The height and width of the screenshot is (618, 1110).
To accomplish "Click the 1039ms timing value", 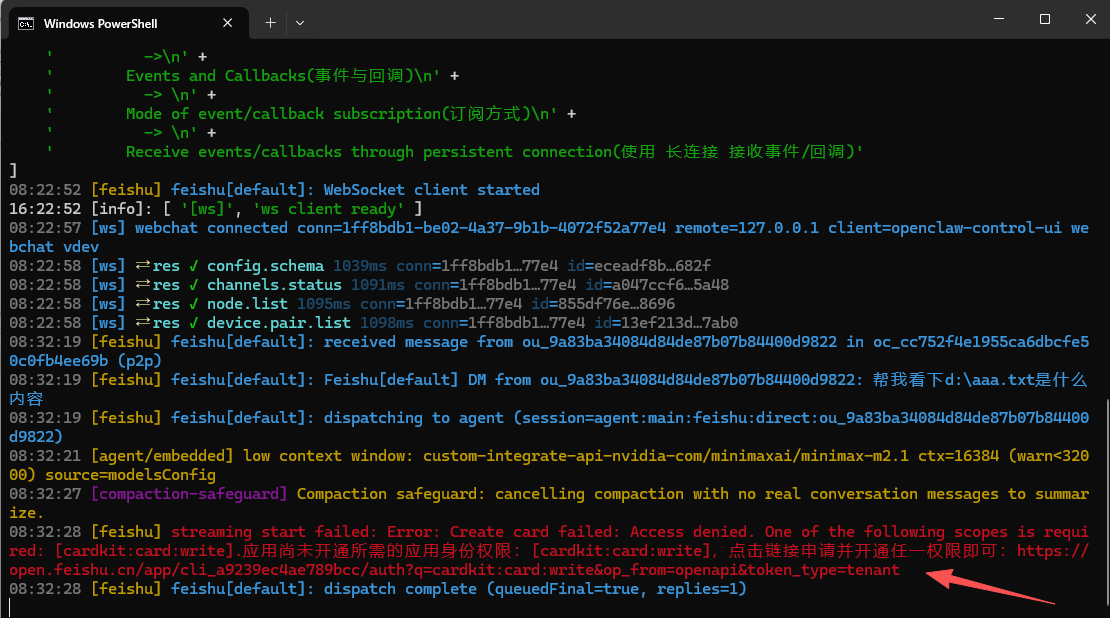I will click(360, 266).
